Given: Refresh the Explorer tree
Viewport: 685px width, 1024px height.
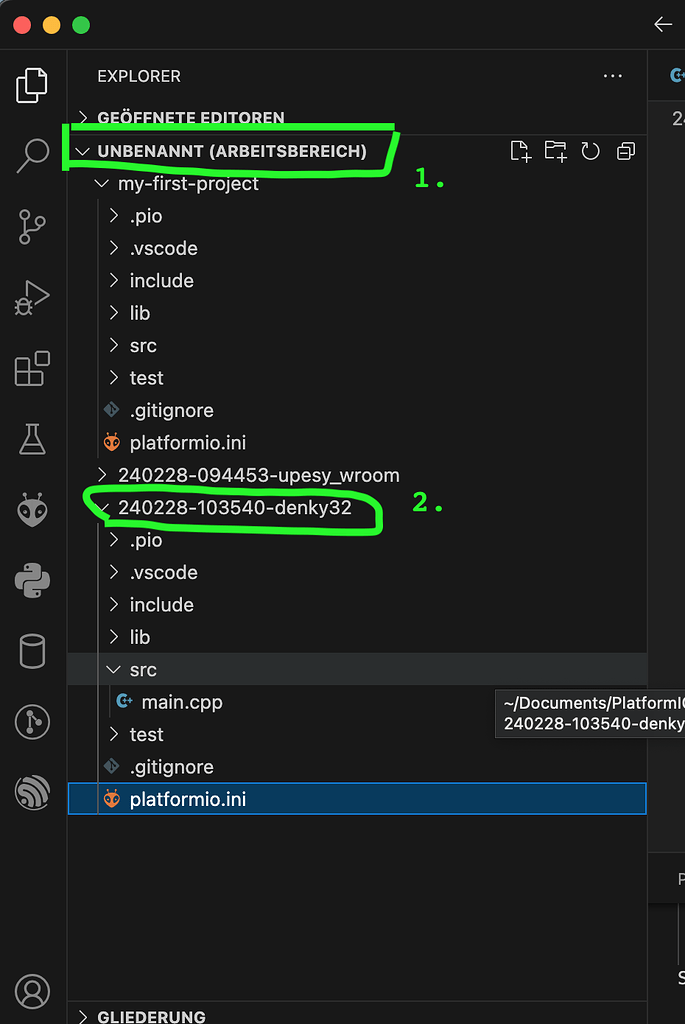Looking at the screenshot, I should tap(590, 152).
